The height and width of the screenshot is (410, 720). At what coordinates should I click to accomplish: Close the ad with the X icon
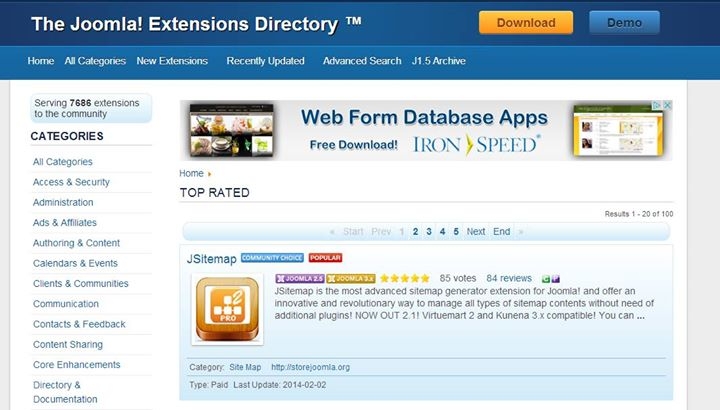pyautogui.click(x=667, y=105)
